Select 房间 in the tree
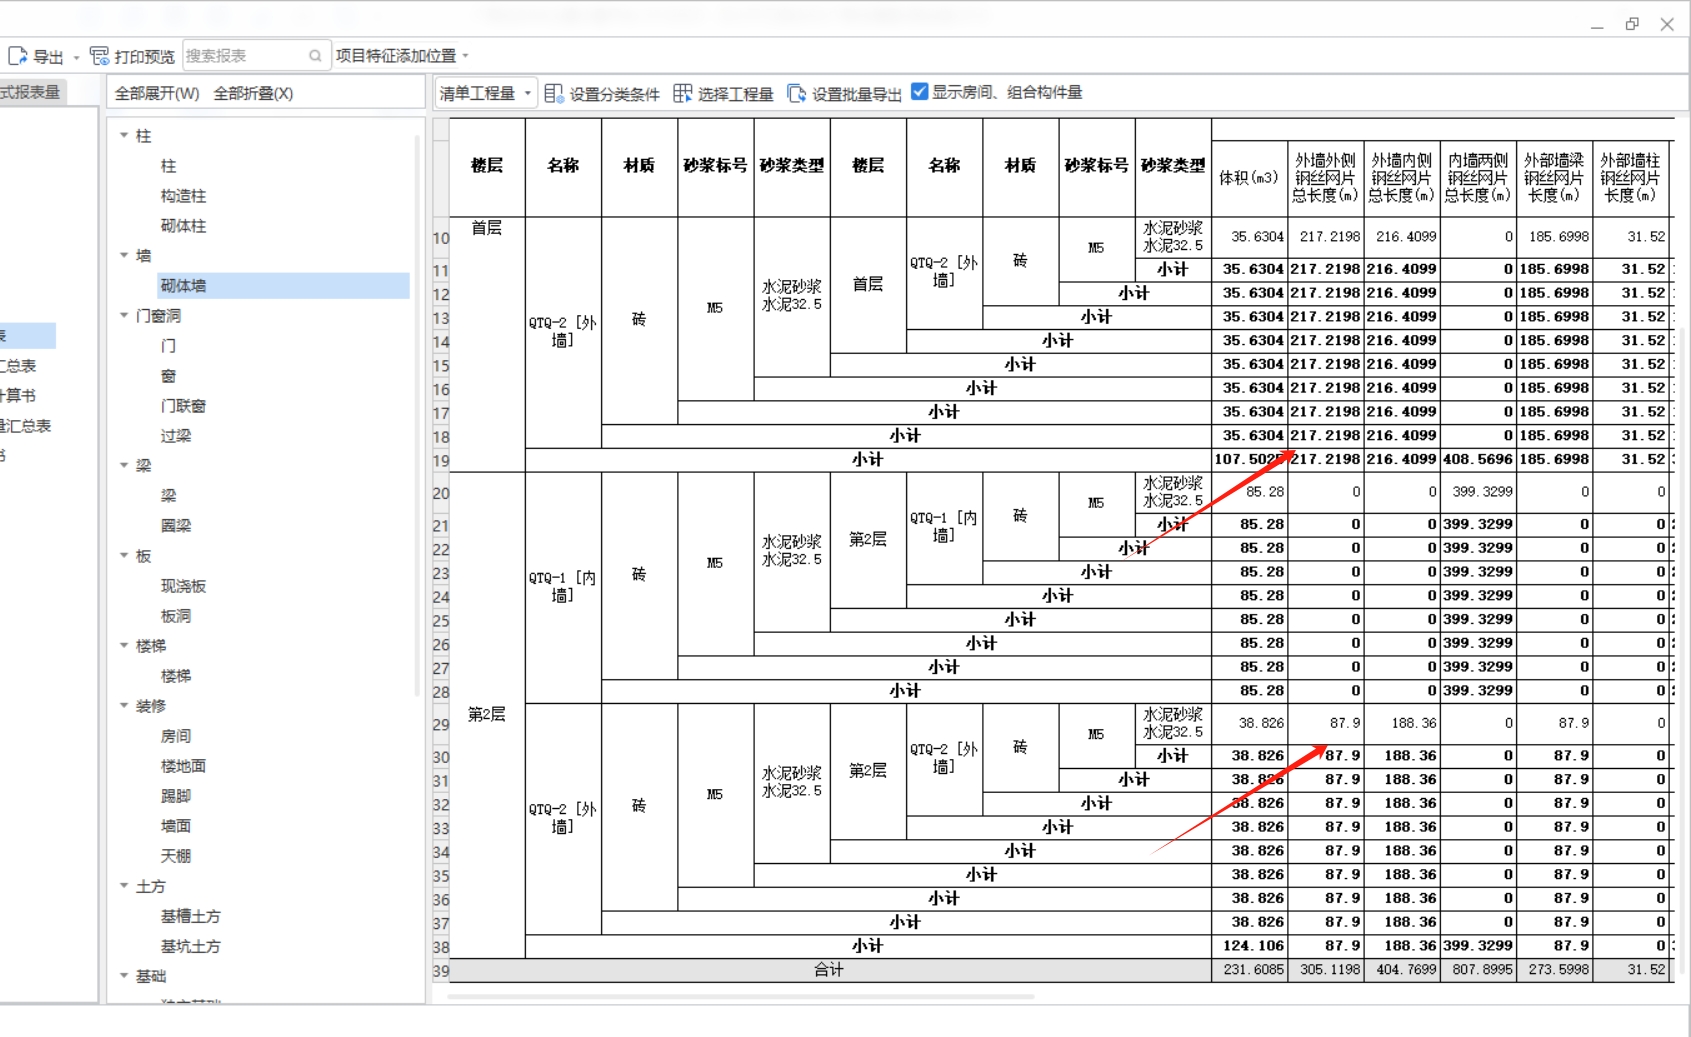 [176, 736]
